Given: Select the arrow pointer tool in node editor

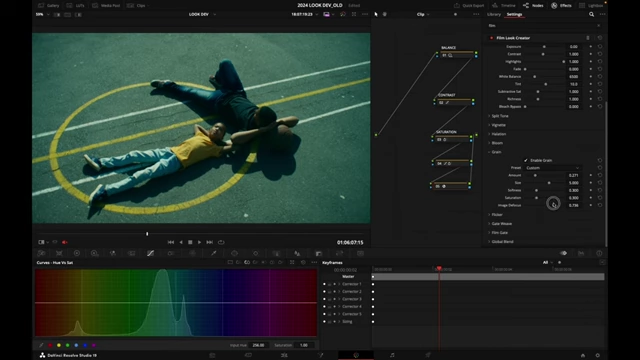Looking at the screenshot, I should [376, 14].
